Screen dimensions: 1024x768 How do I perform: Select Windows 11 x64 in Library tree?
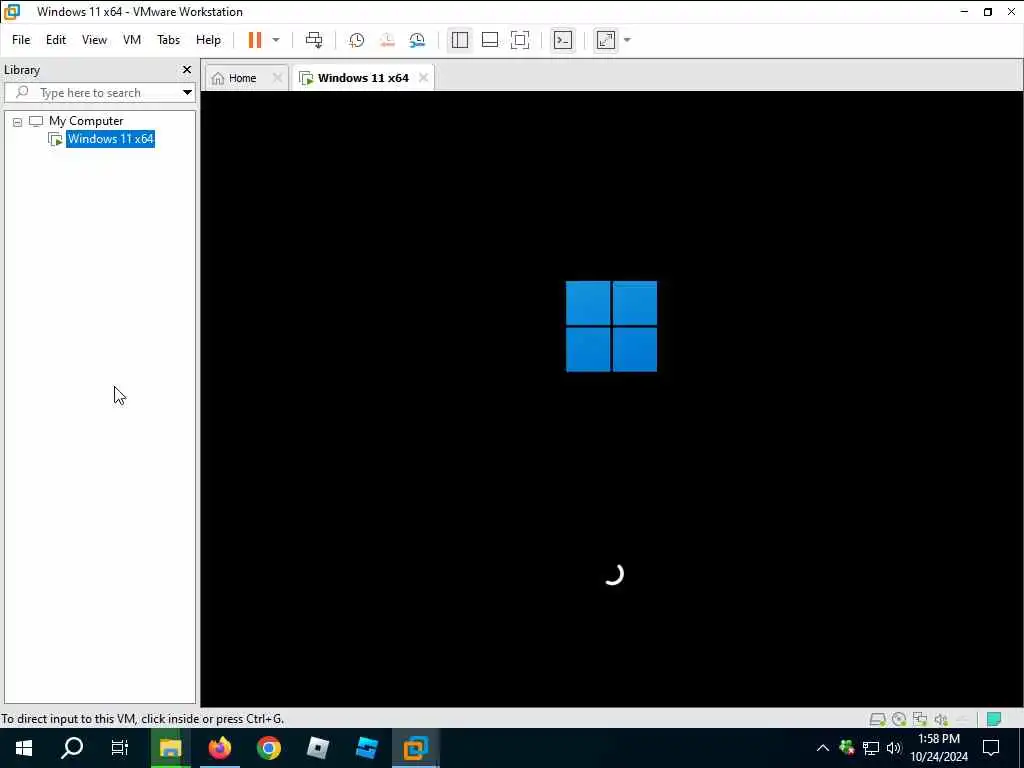[110, 139]
